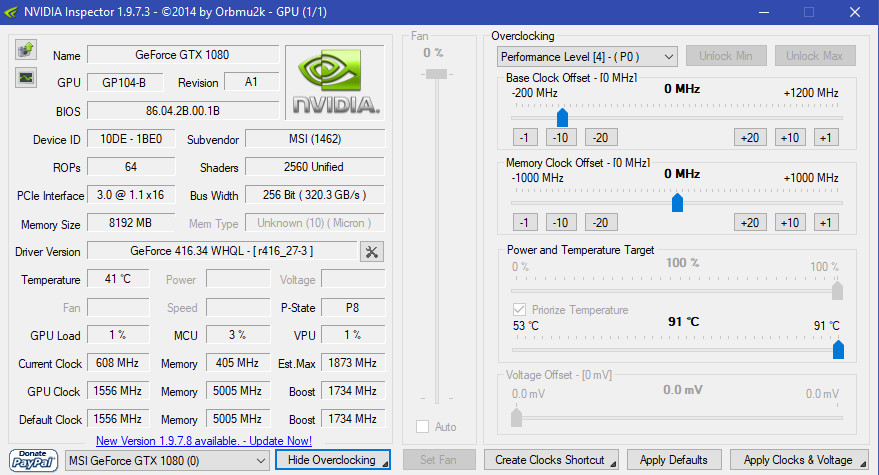Click +20 under Base Clock Offset
The height and width of the screenshot is (475, 879).
[x=750, y=137]
